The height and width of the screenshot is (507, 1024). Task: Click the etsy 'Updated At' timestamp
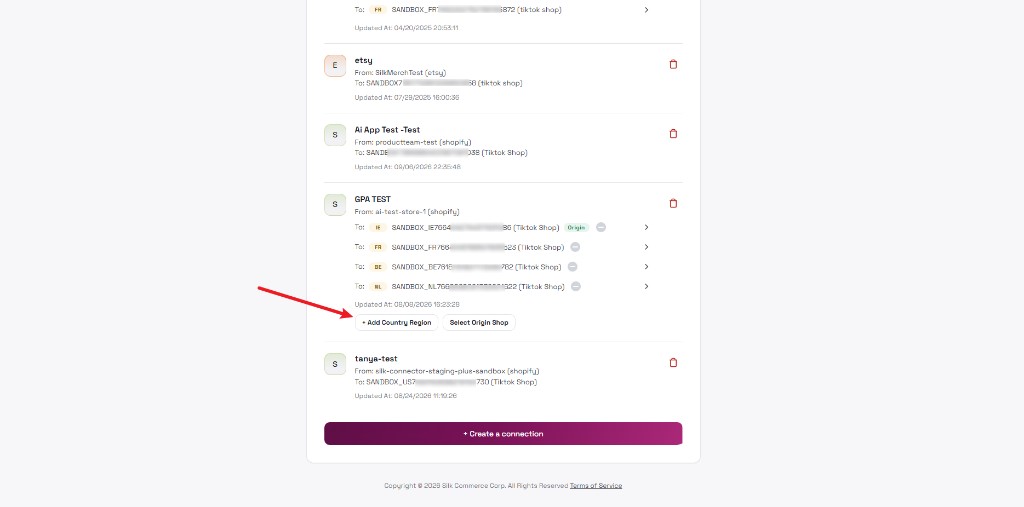[407, 97]
